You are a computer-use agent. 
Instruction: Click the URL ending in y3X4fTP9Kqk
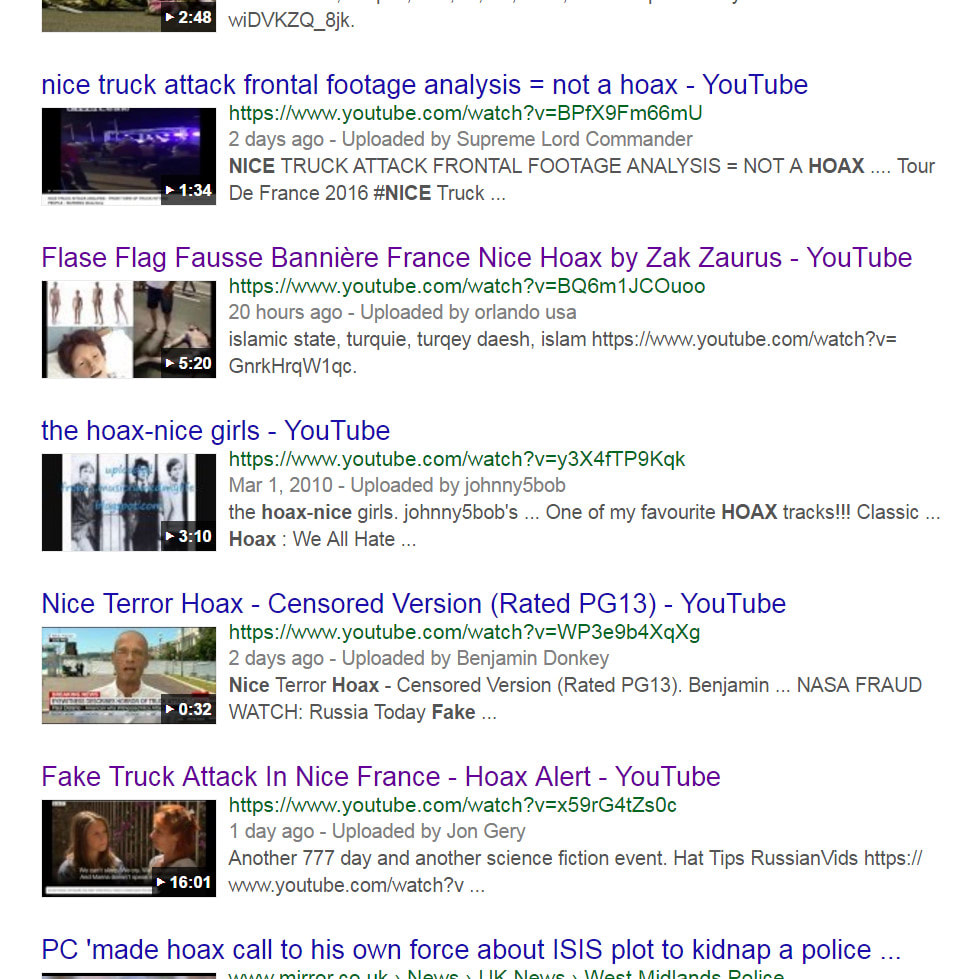(x=457, y=459)
